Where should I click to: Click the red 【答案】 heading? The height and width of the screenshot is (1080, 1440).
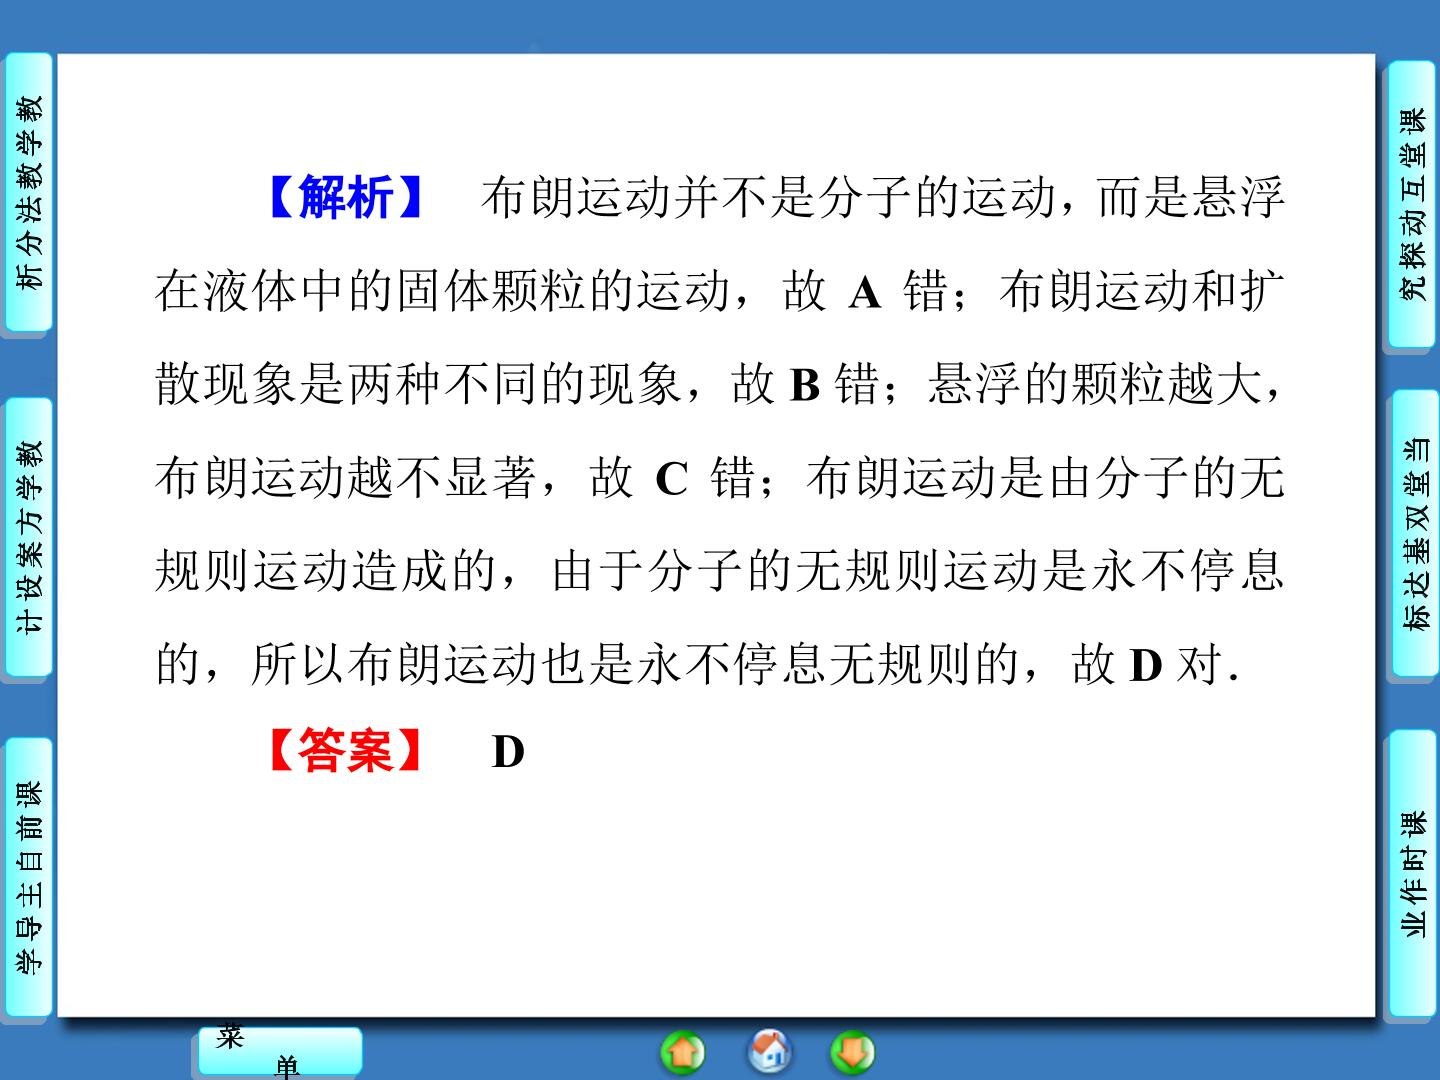(x=346, y=751)
